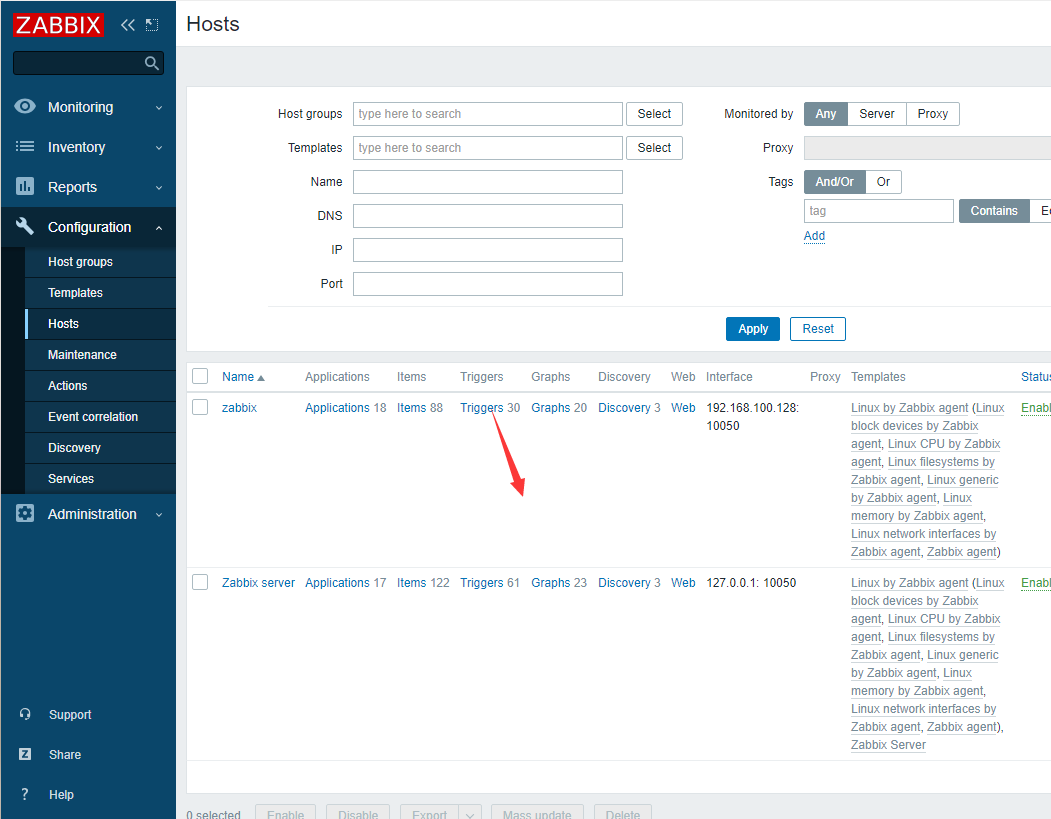This screenshot has height=819, width=1051.
Task: Click the Add tag link
Action: point(814,236)
